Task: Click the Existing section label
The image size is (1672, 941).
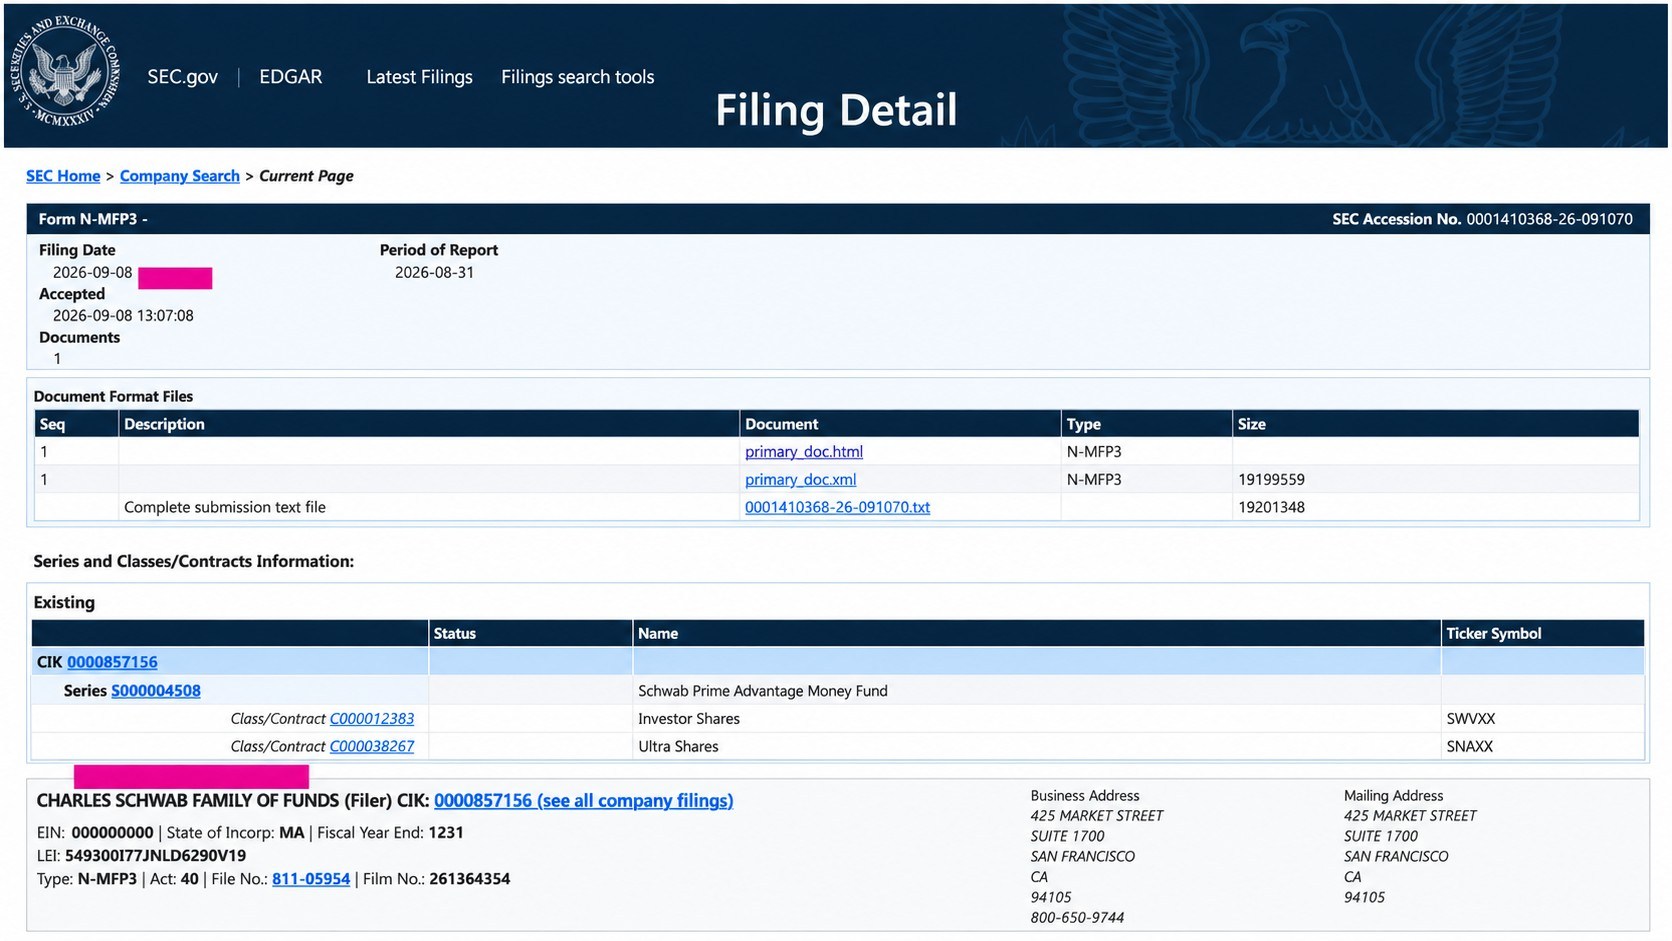Action: click(64, 603)
